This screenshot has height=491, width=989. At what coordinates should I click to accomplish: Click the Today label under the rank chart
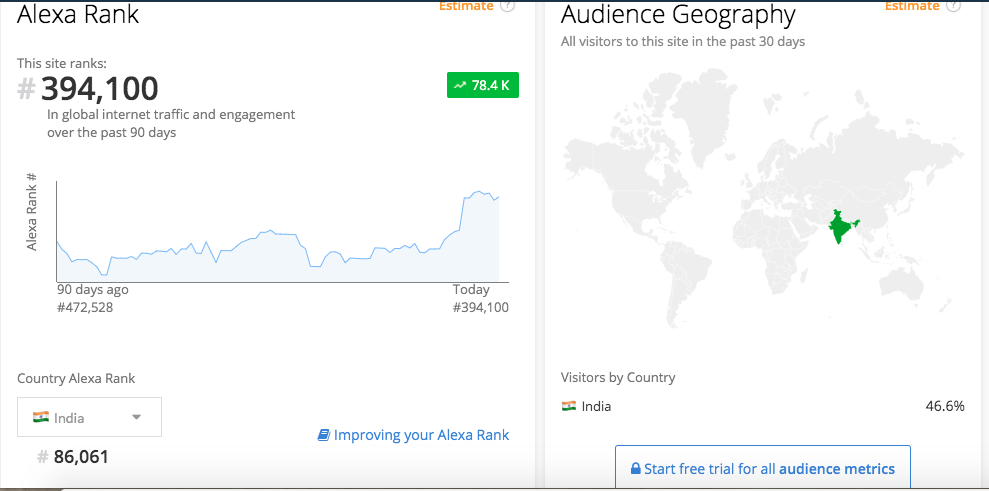(471, 290)
